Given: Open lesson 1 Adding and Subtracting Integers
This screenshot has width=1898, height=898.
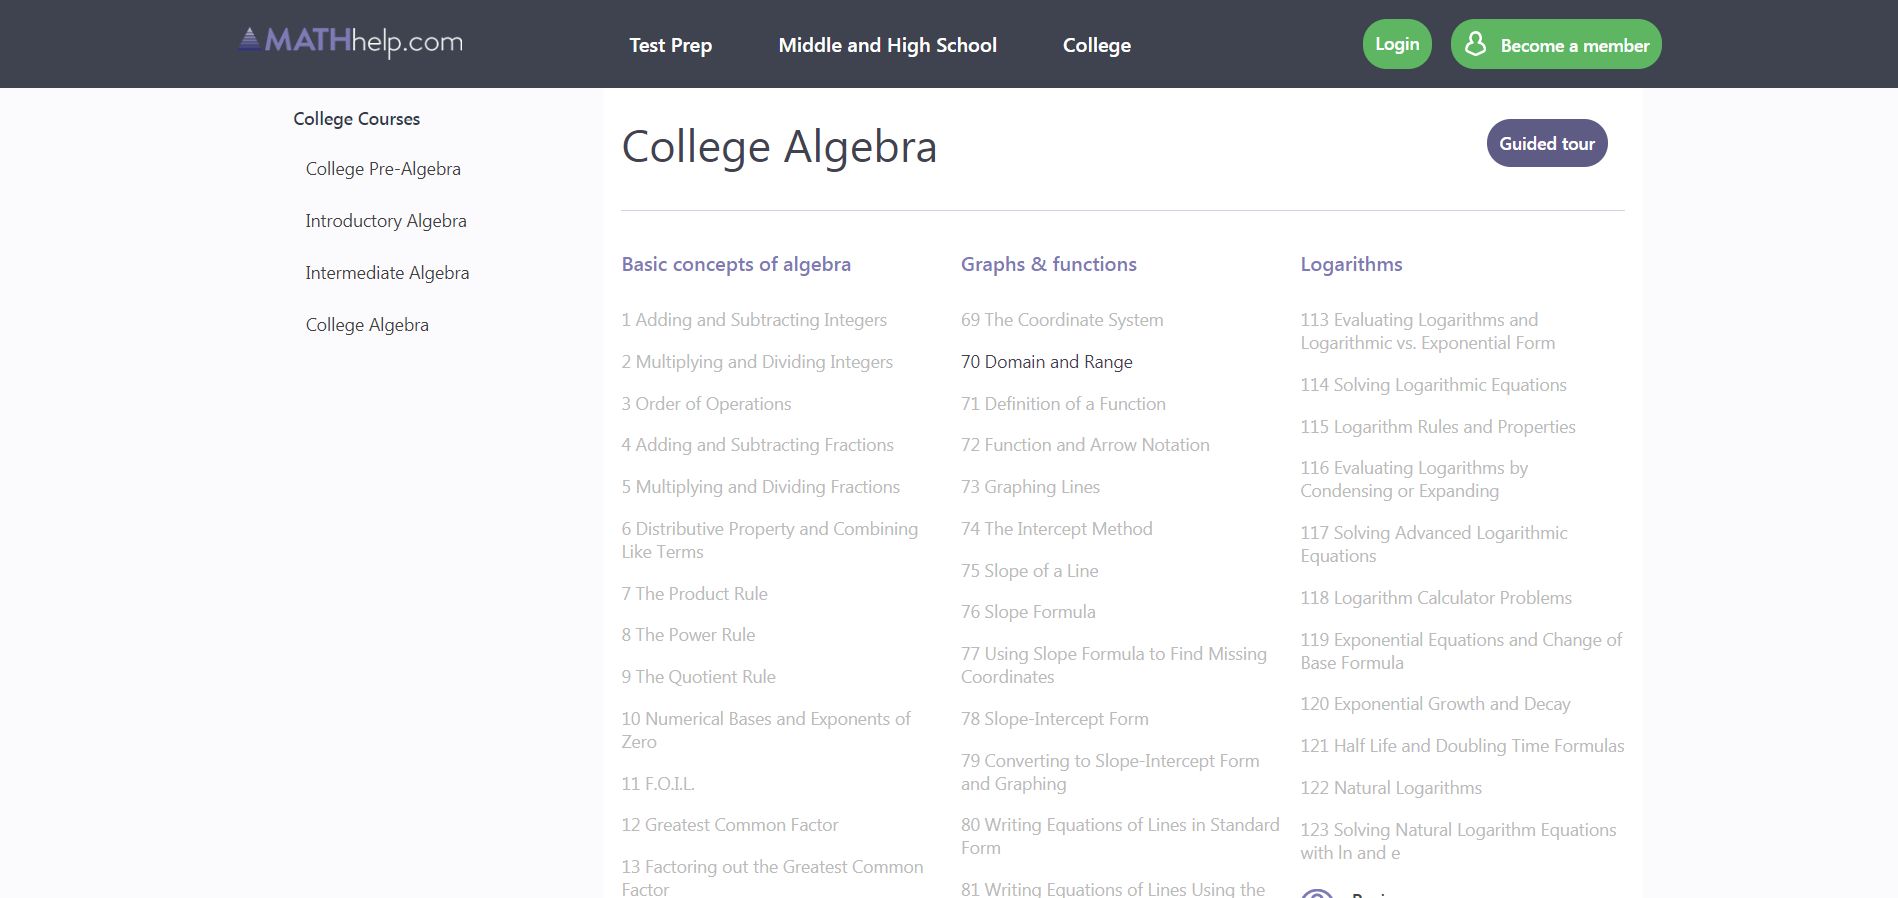Looking at the screenshot, I should coord(754,319).
